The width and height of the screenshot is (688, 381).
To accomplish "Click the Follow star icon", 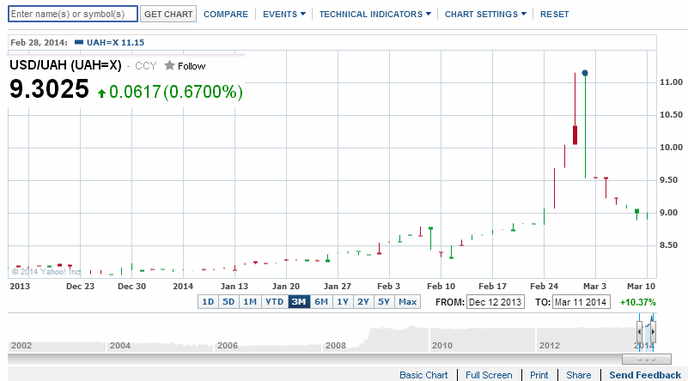I will (169, 66).
